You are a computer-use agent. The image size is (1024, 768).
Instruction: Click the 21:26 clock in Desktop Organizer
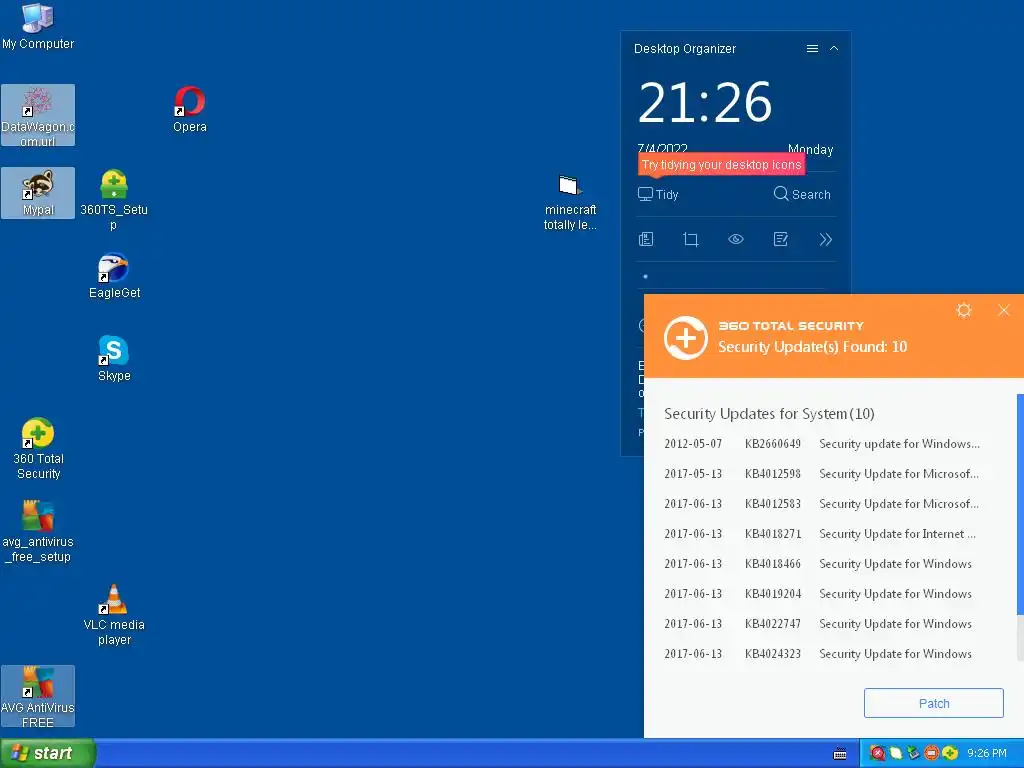pyautogui.click(x=705, y=102)
